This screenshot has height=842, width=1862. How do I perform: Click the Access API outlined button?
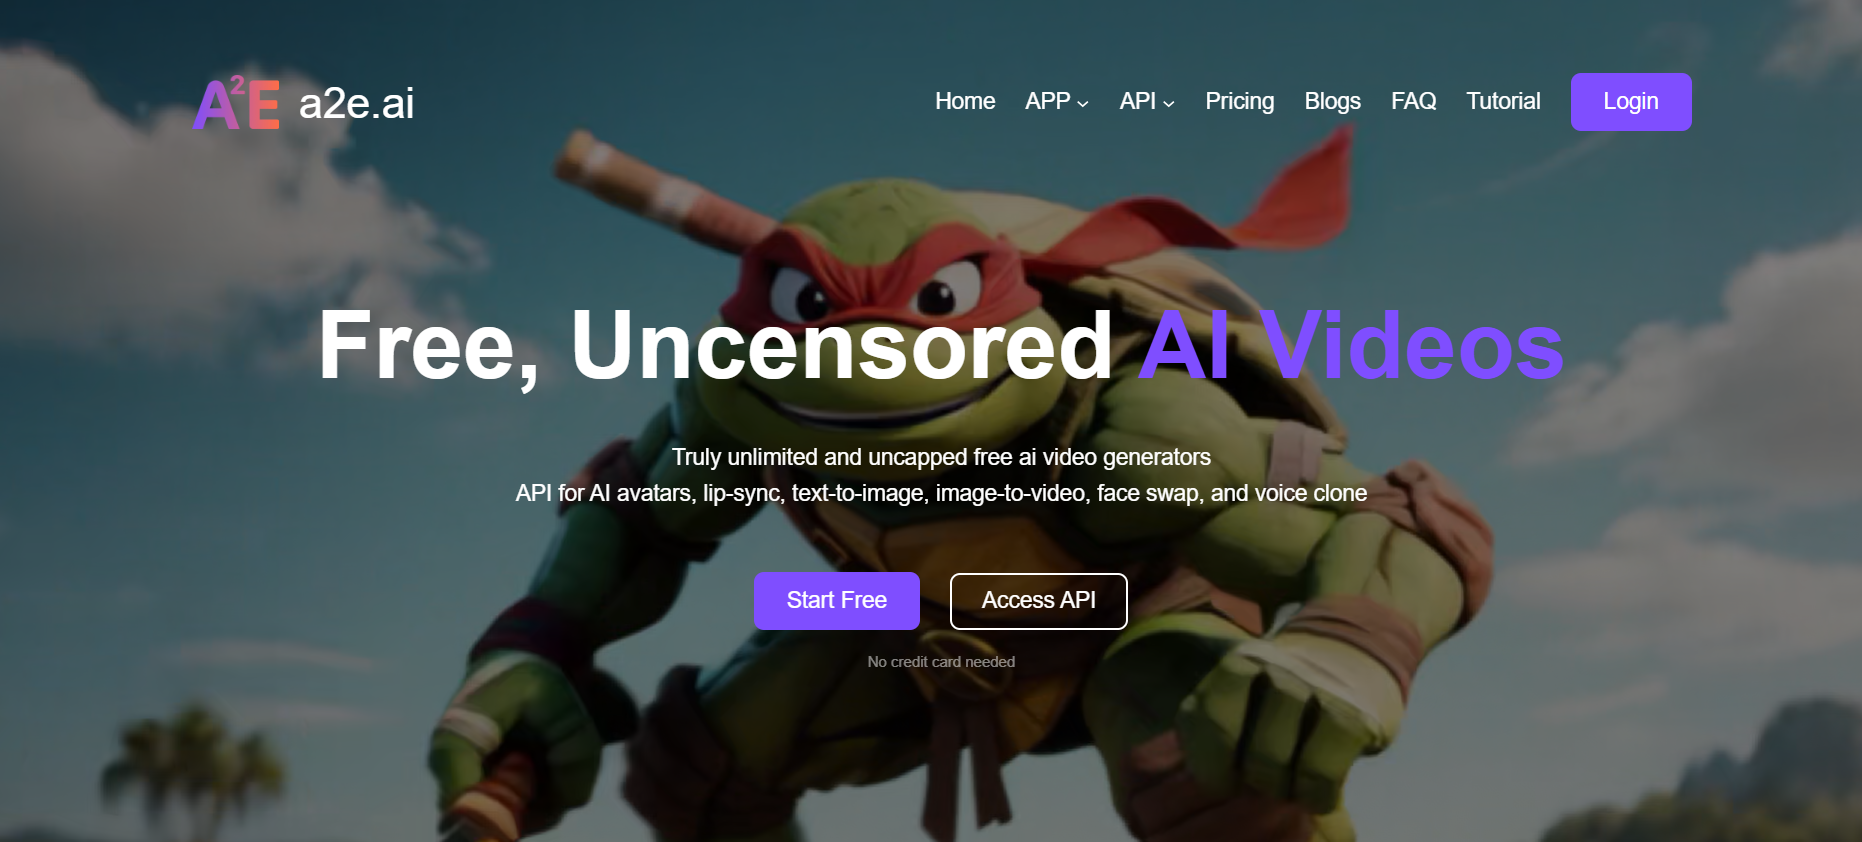pyautogui.click(x=1039, y=601)
